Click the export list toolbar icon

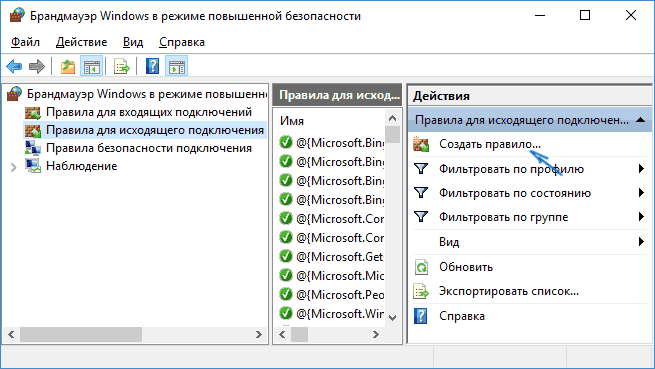pyautogui.click(x=122, y=66)
